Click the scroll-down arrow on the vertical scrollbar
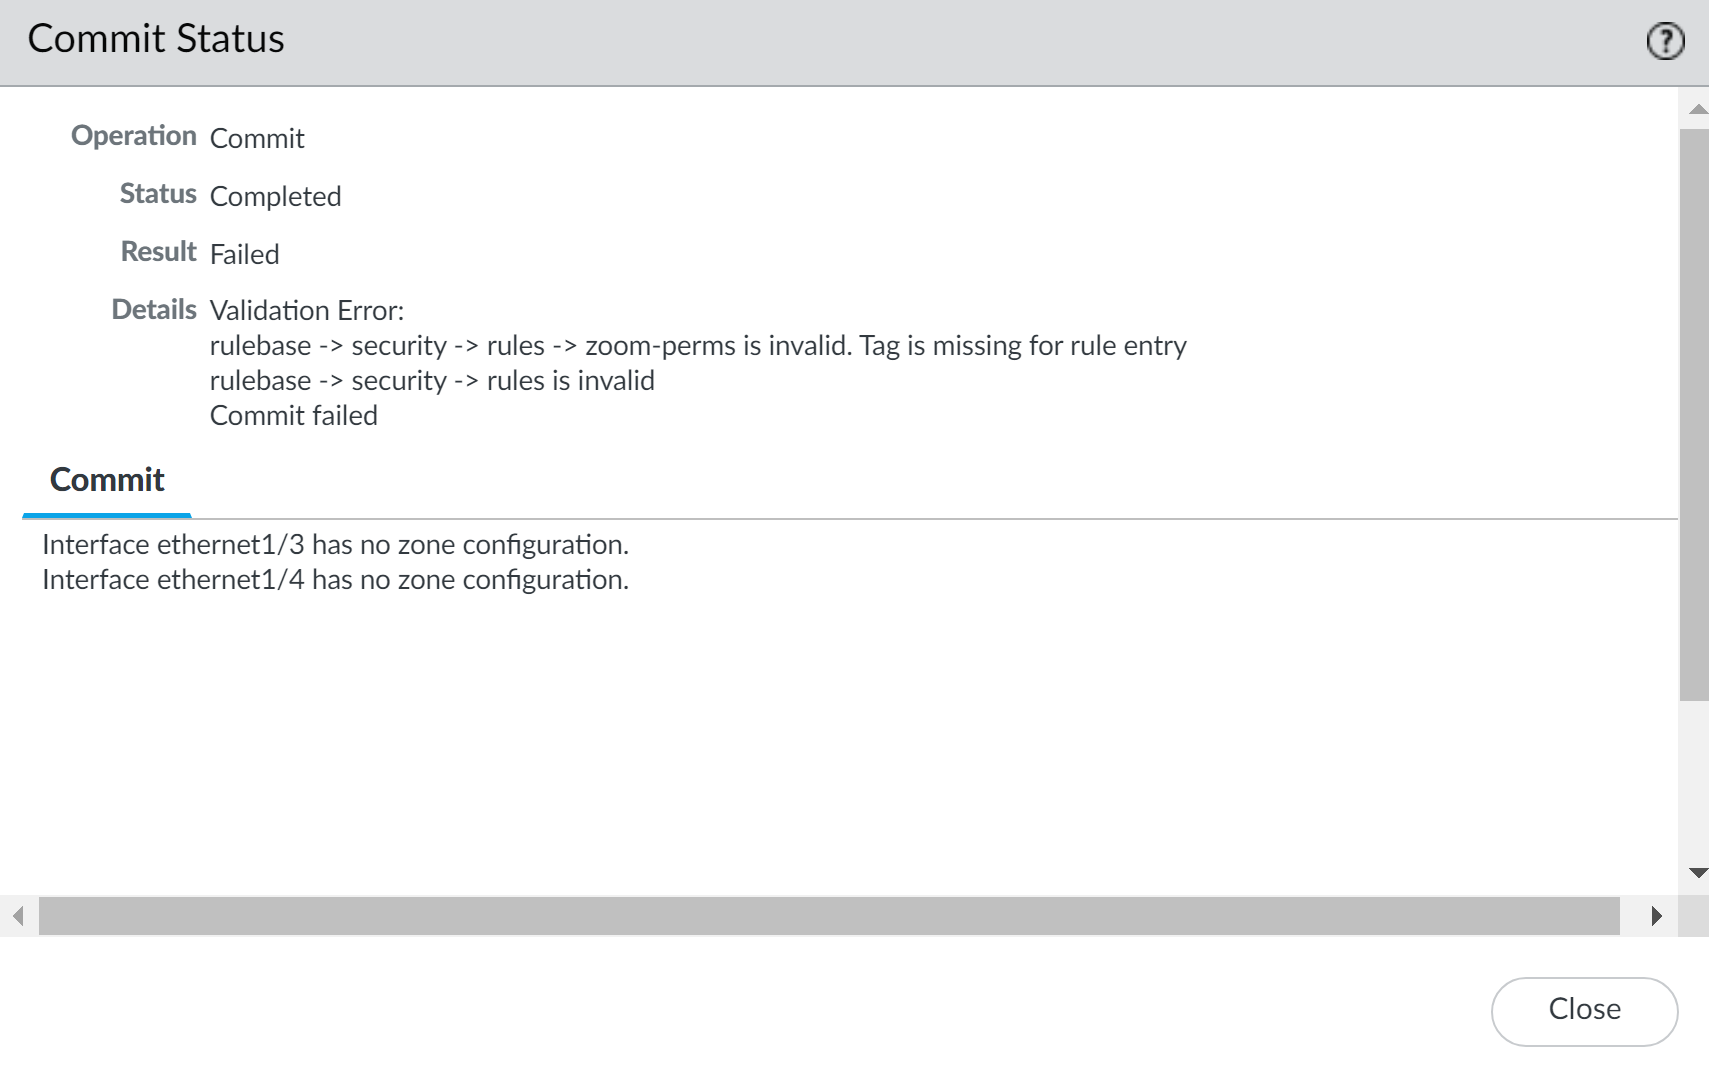Viewport: 1709px width, 1077px height. [x=1696, y=870]
